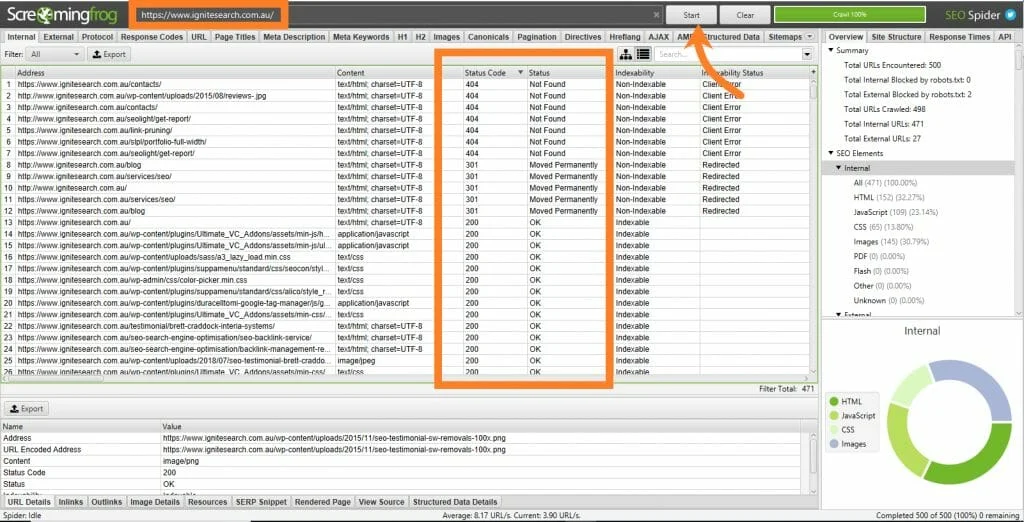Switch to the Meta Description tab
1024x522 pixels.
[x=294, y=37]
